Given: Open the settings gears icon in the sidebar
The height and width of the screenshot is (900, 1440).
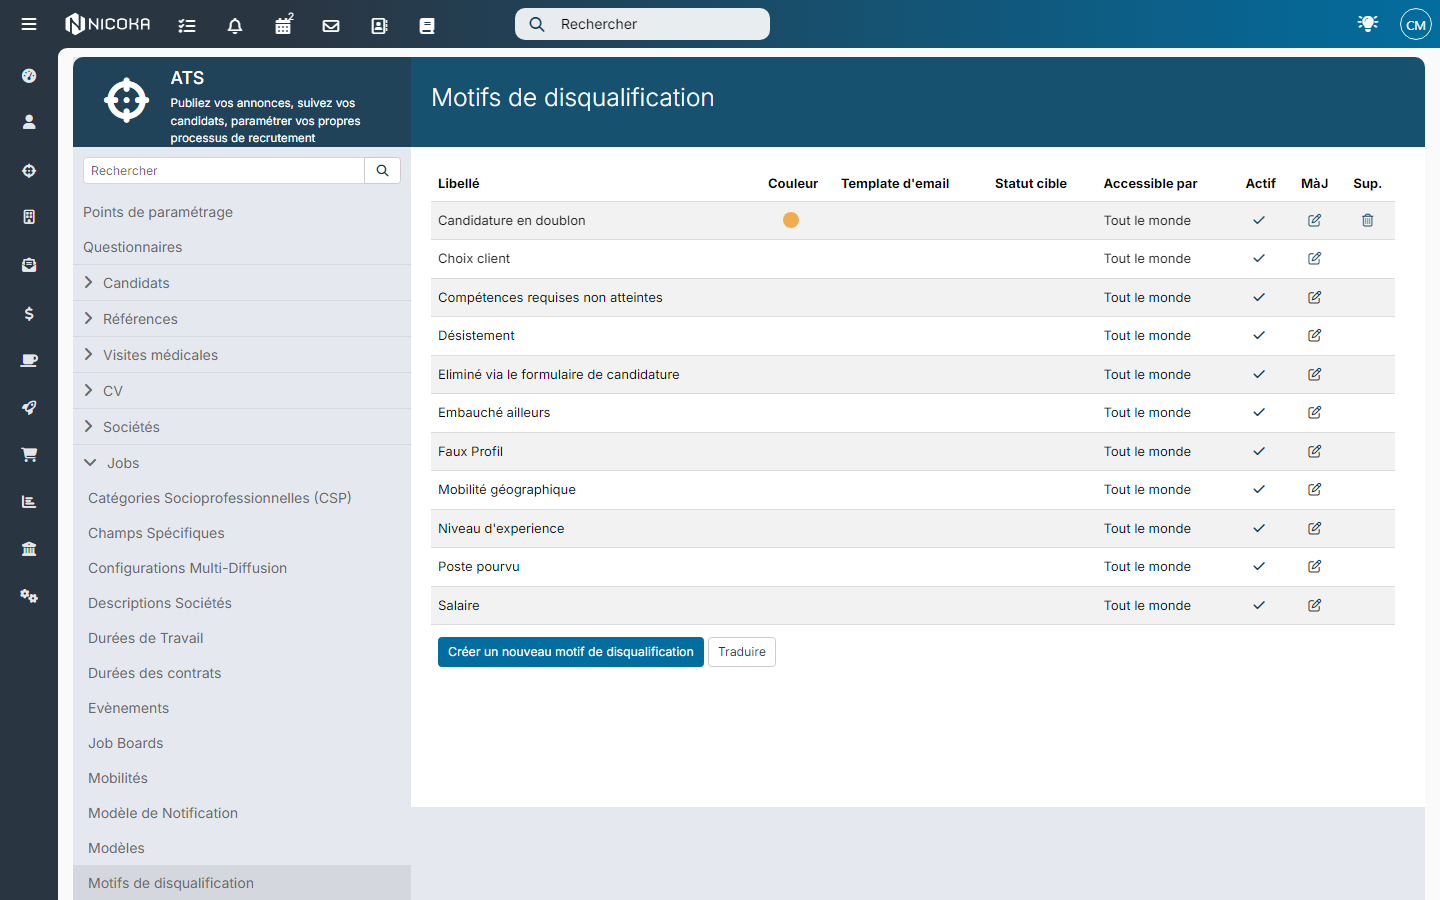Looking at the screenshot, I should (x=29, y=596).
